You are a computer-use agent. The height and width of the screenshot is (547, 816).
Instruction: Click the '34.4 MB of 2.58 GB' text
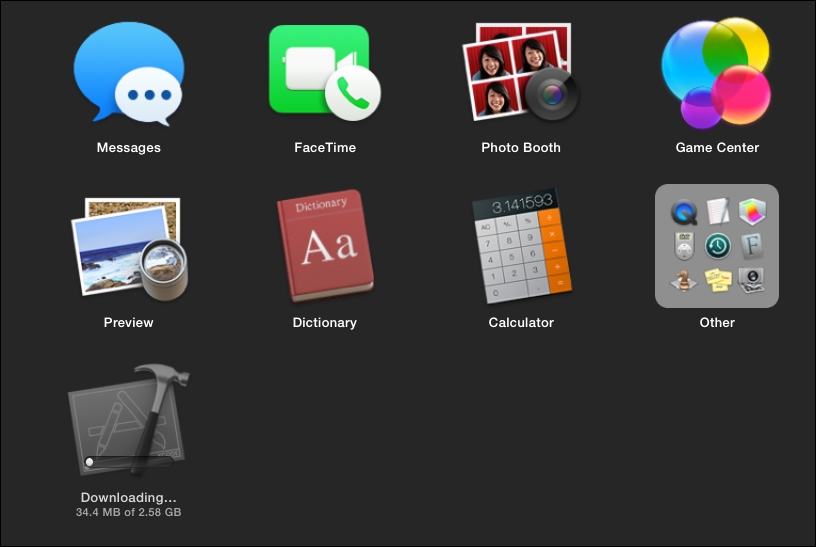(x=129, y=512)
